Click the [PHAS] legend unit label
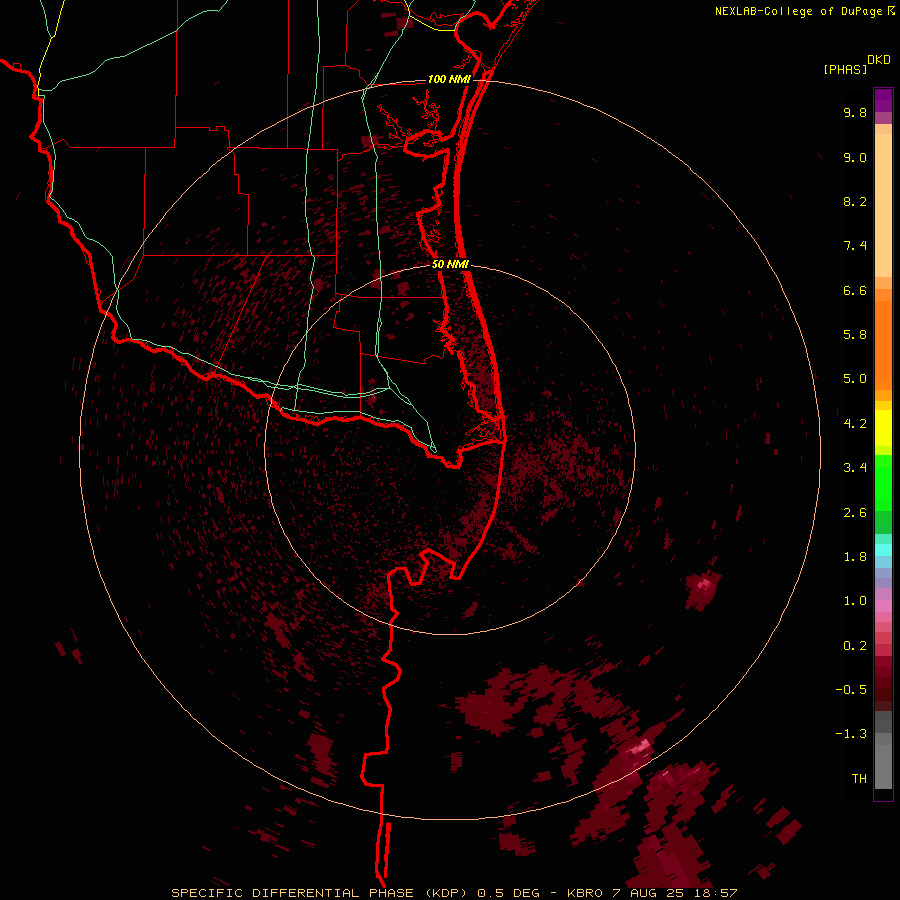 845,70
